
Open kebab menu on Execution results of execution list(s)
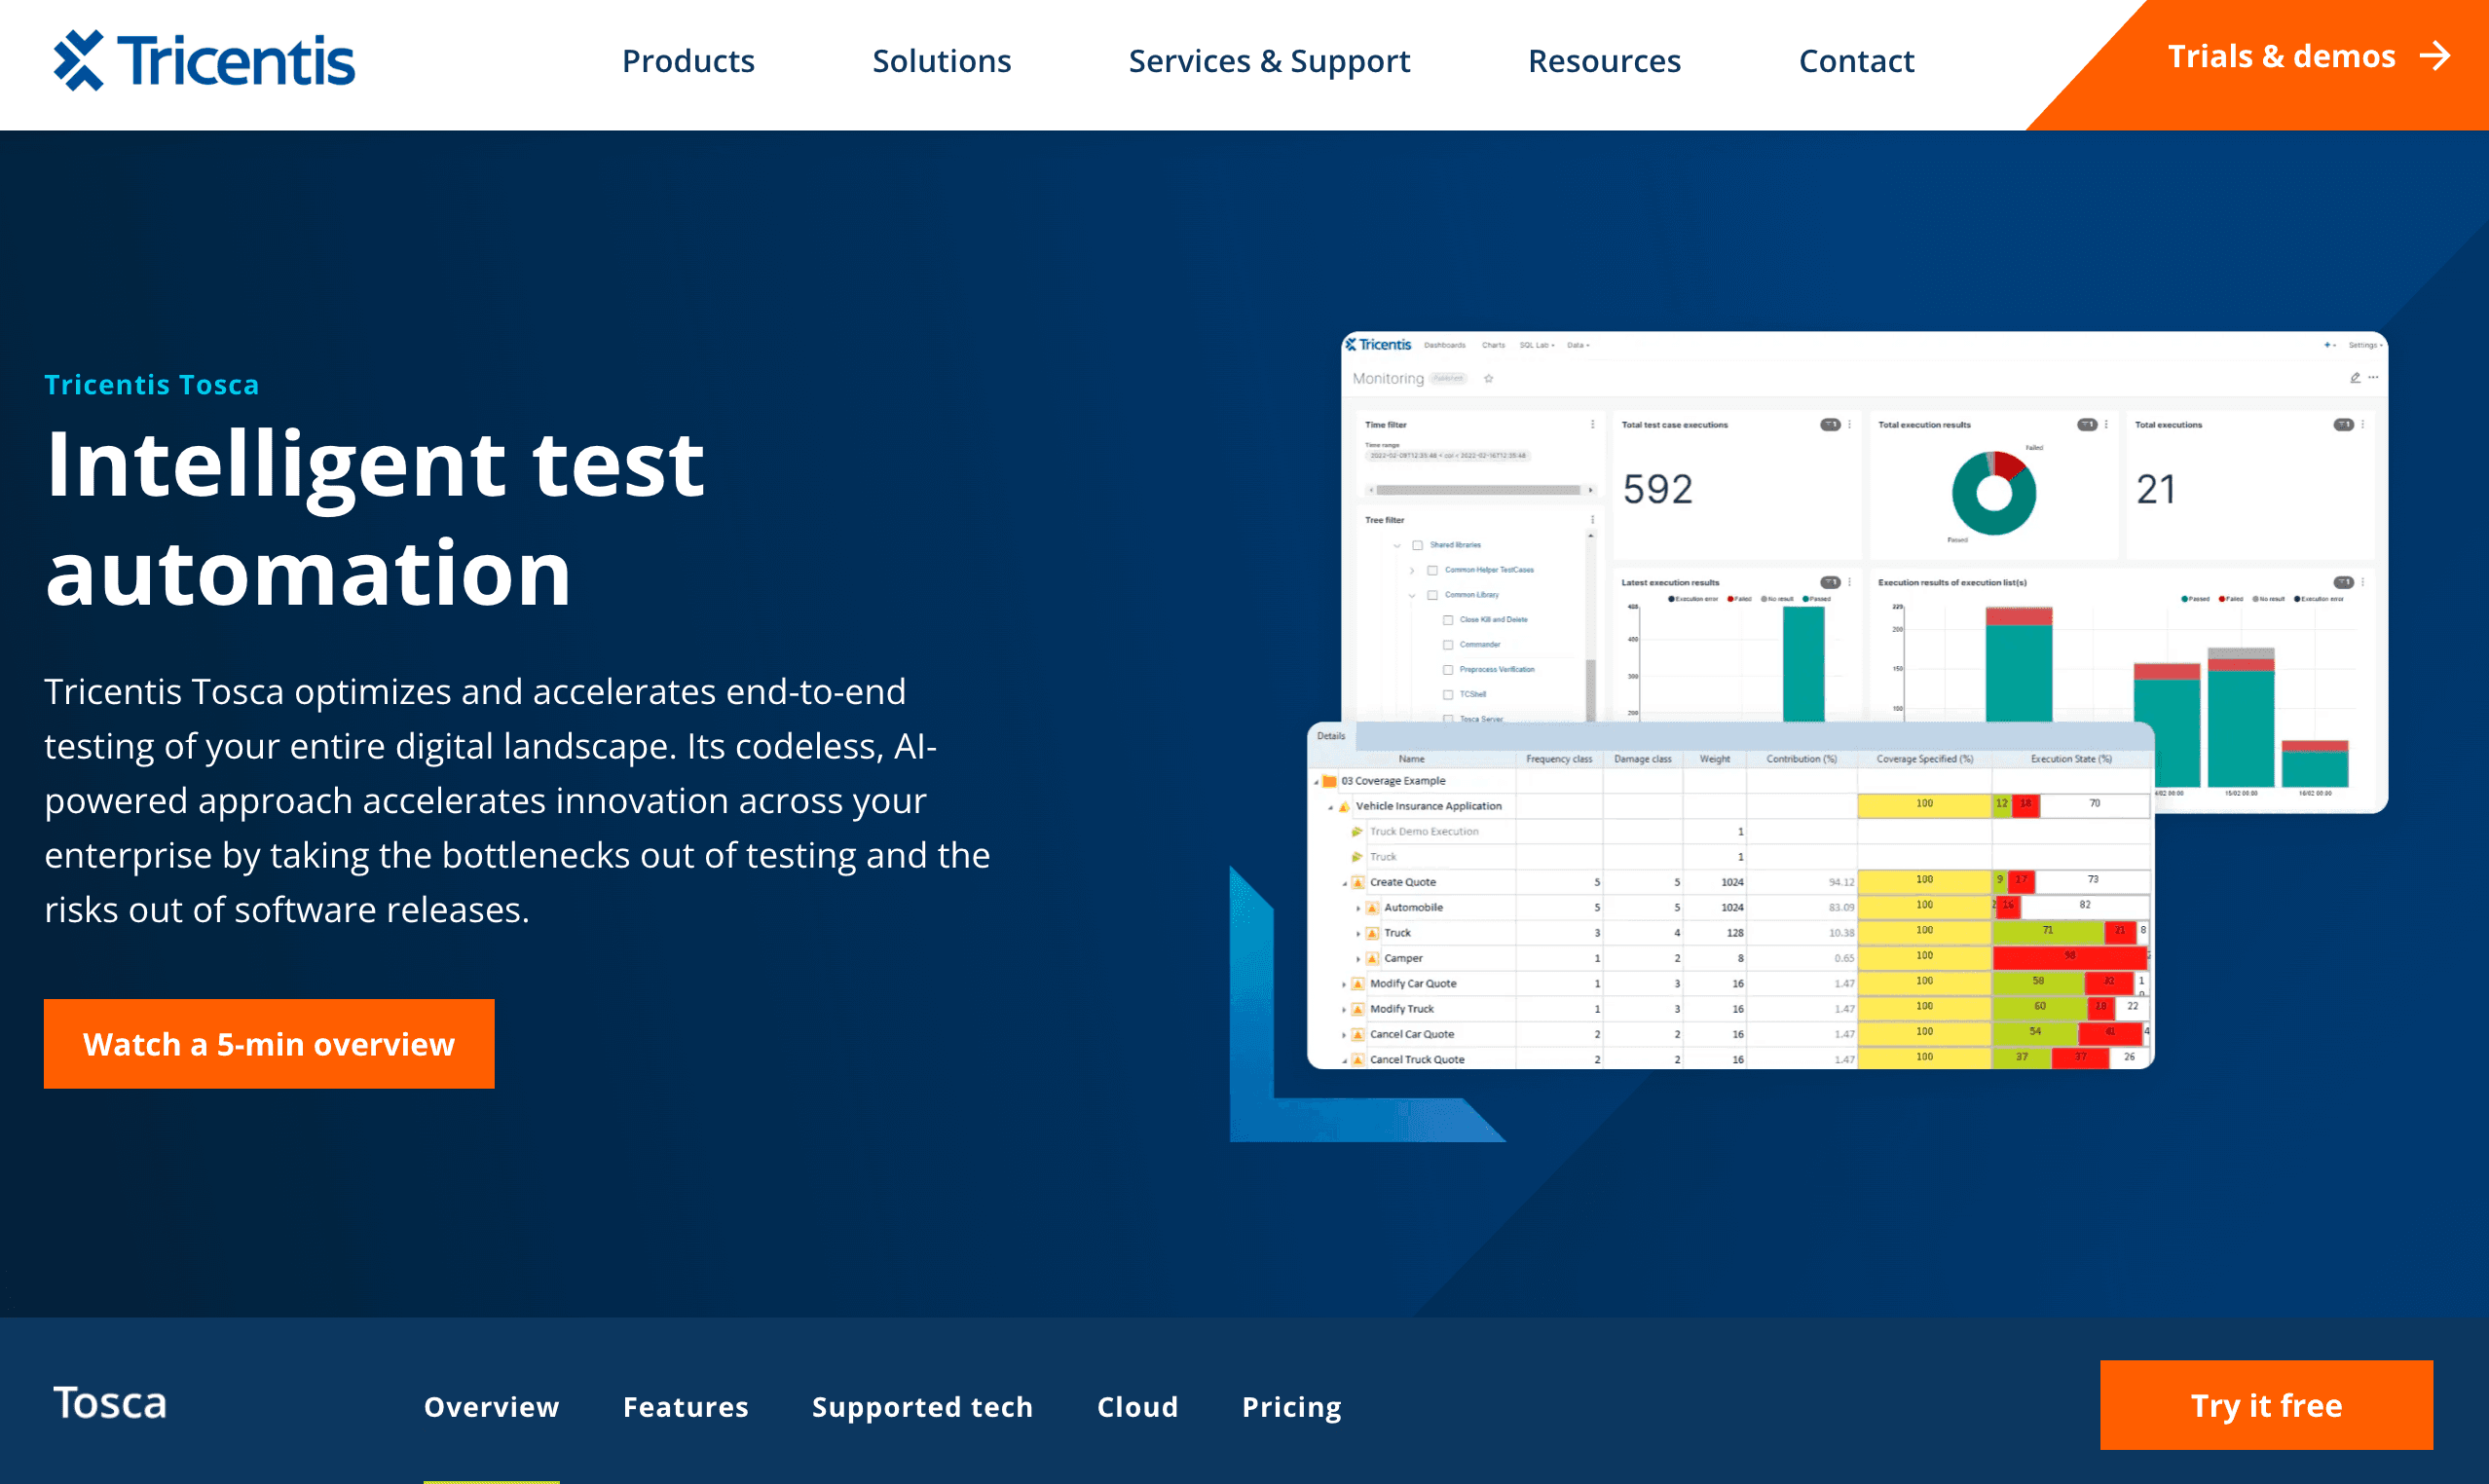click(2363, 582)
